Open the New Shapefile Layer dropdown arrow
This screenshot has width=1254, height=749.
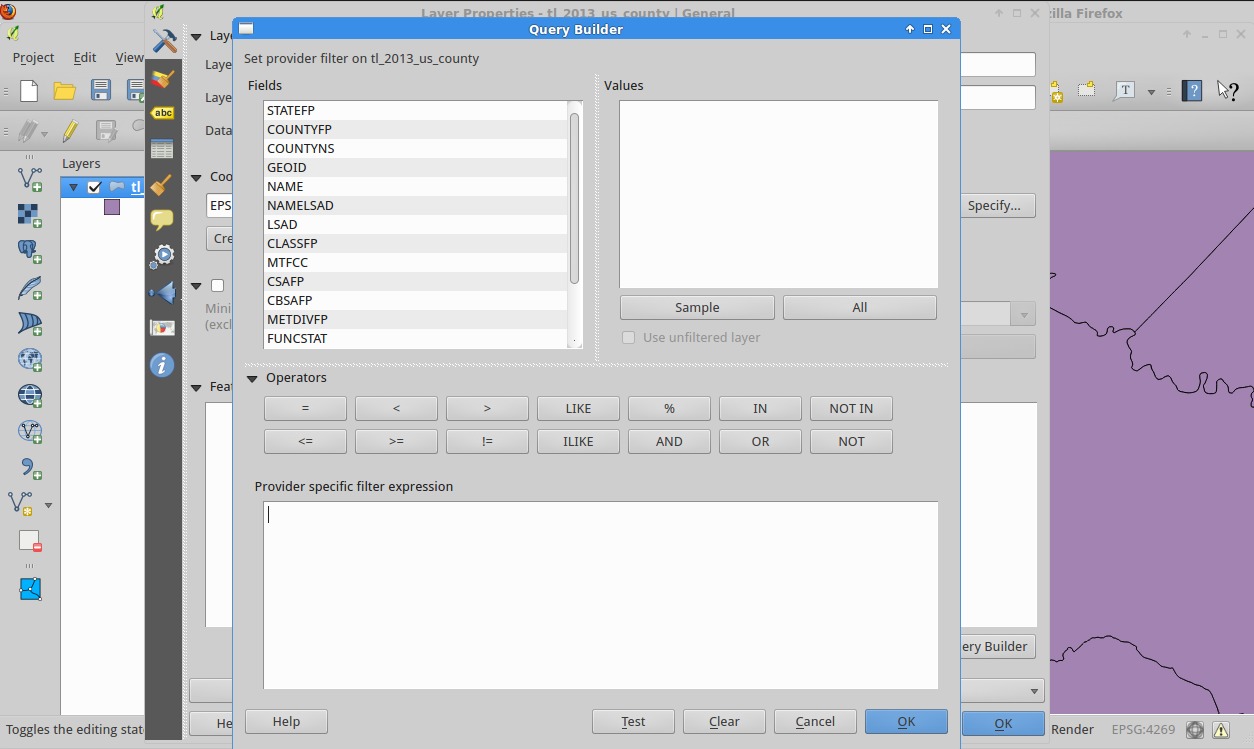48,505
